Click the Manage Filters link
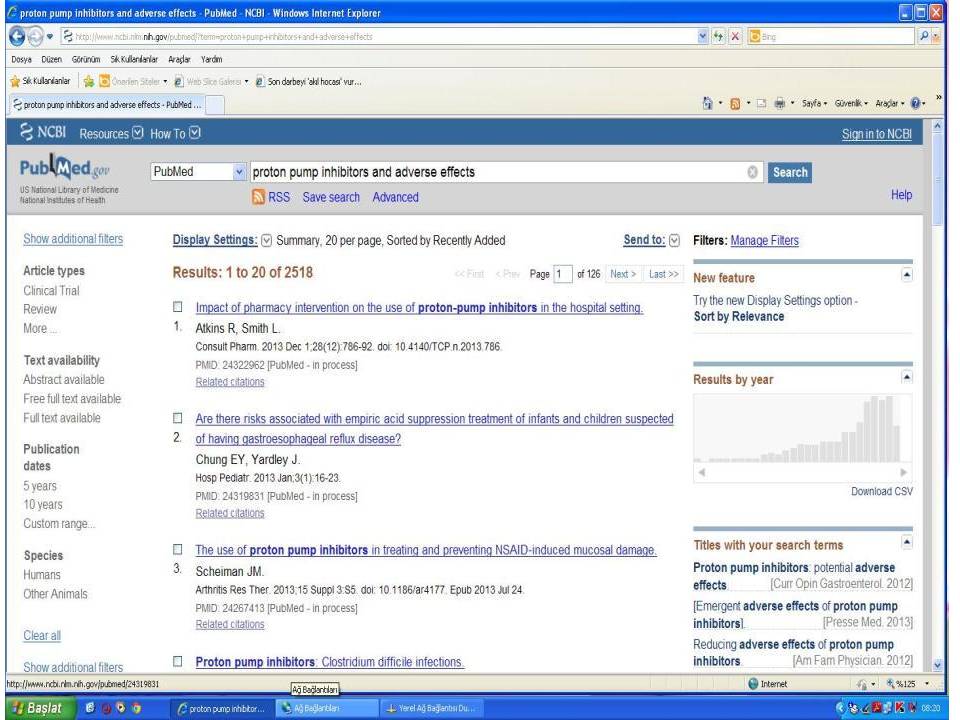960x720 pixels. (764, 241)
